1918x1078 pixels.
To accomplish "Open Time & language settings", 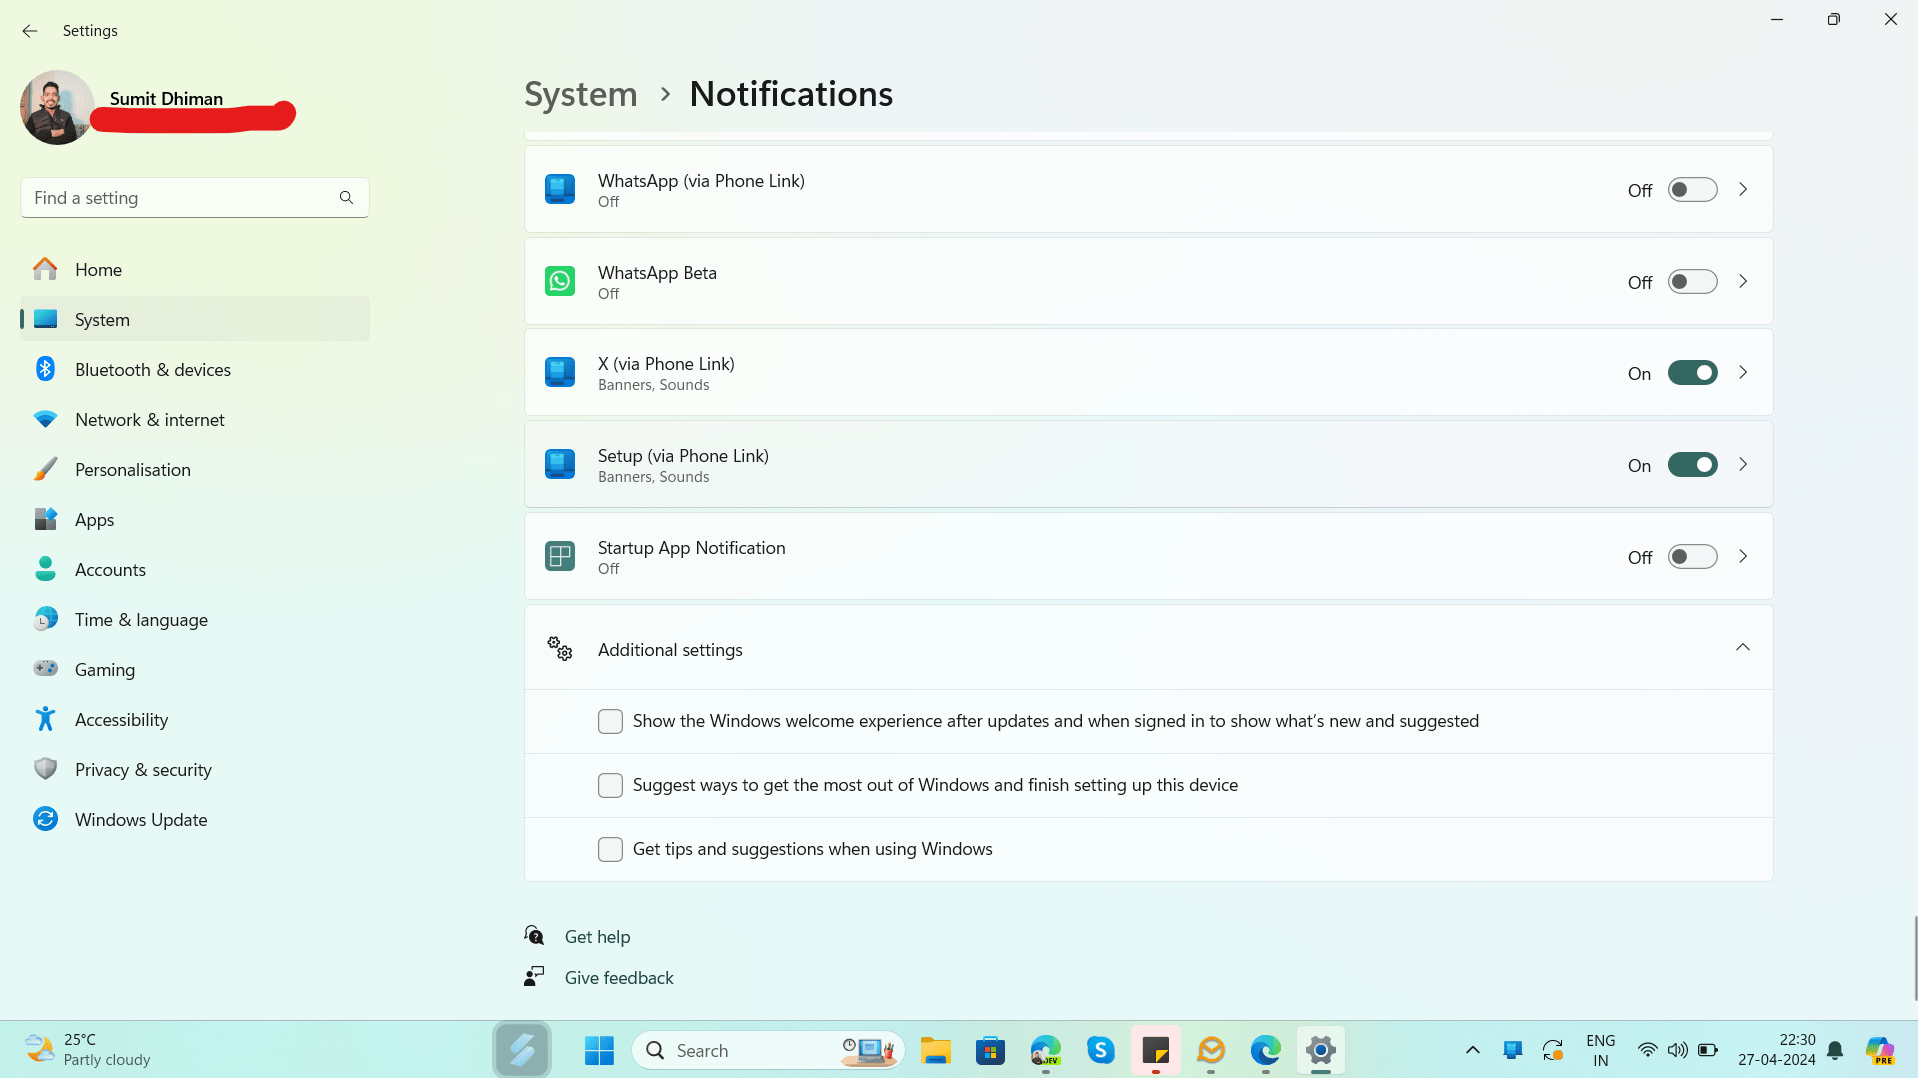I will [x=195, y=619].
